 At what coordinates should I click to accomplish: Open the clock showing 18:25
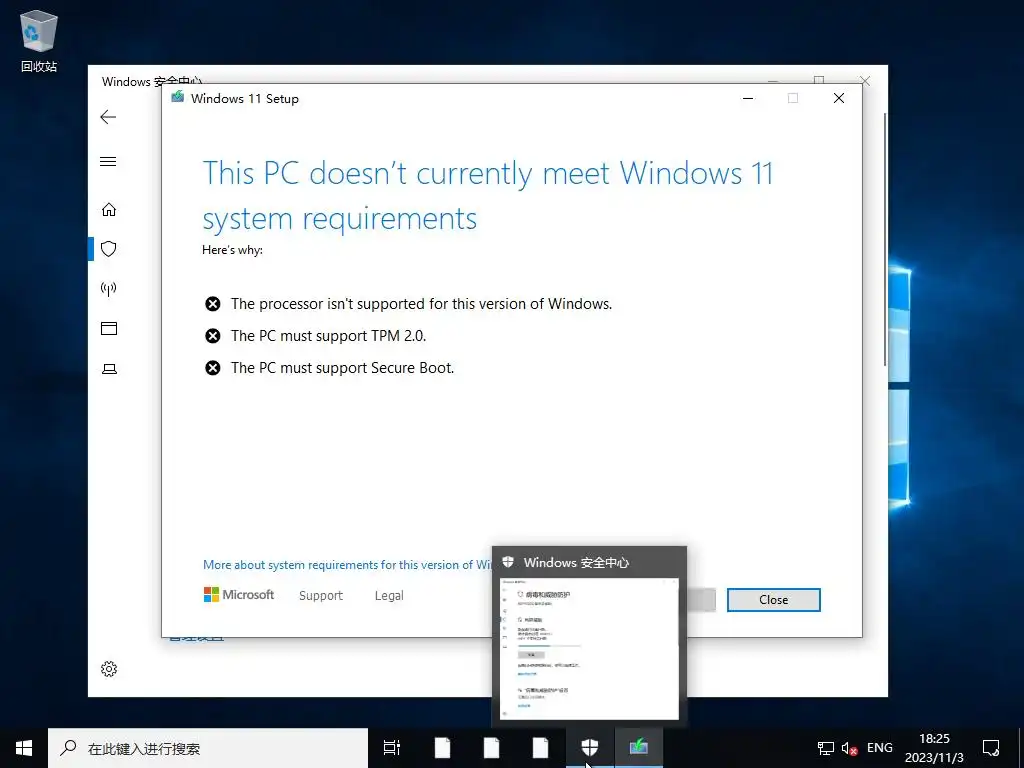[934, 748]
